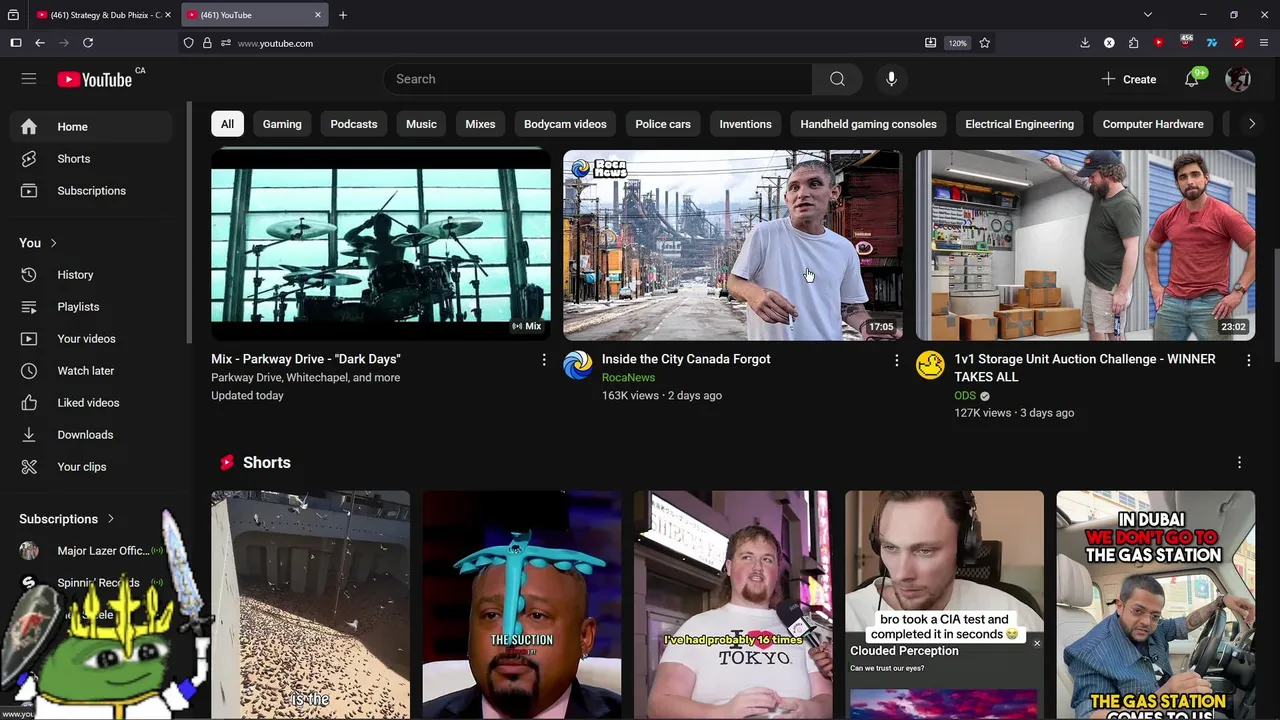The width and height of the screenshot is (1280, 720).
Task: Open the notifications bell
Action: [x=1192, y=79]
